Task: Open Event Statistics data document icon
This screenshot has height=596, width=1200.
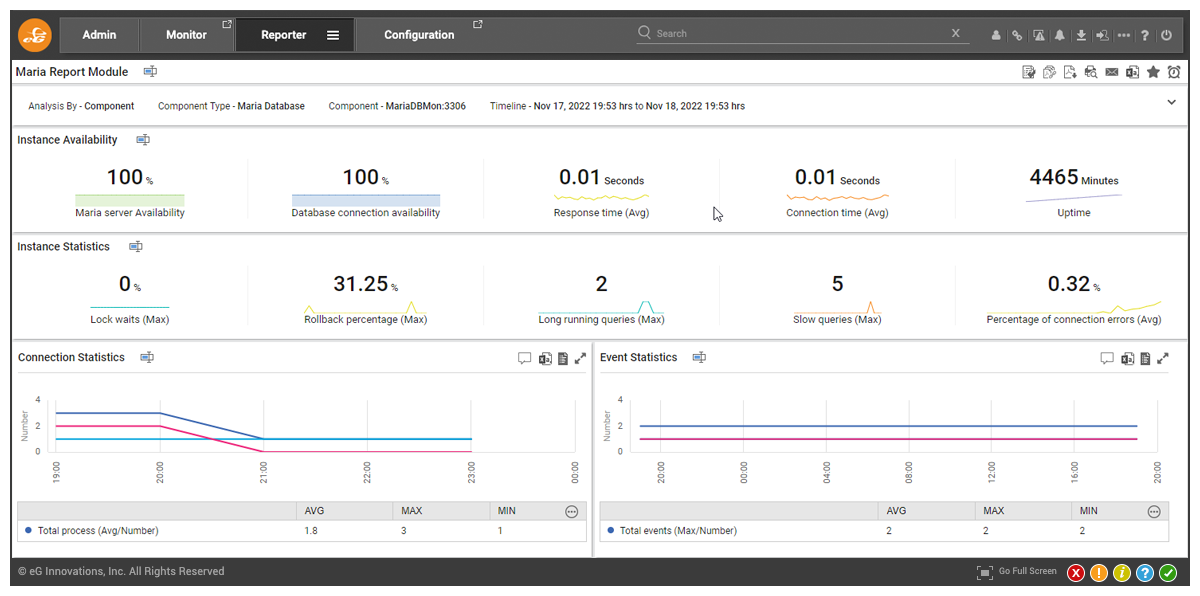Action: [1145, 359]
